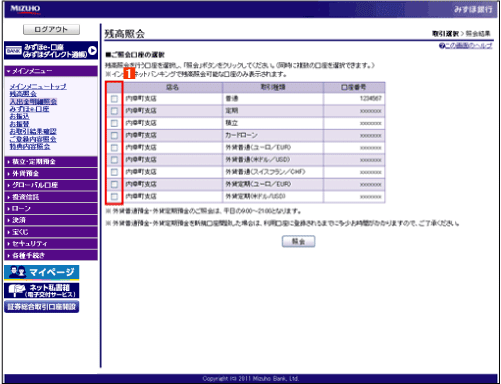Expand the 各種手続き menu

(51, 255)
